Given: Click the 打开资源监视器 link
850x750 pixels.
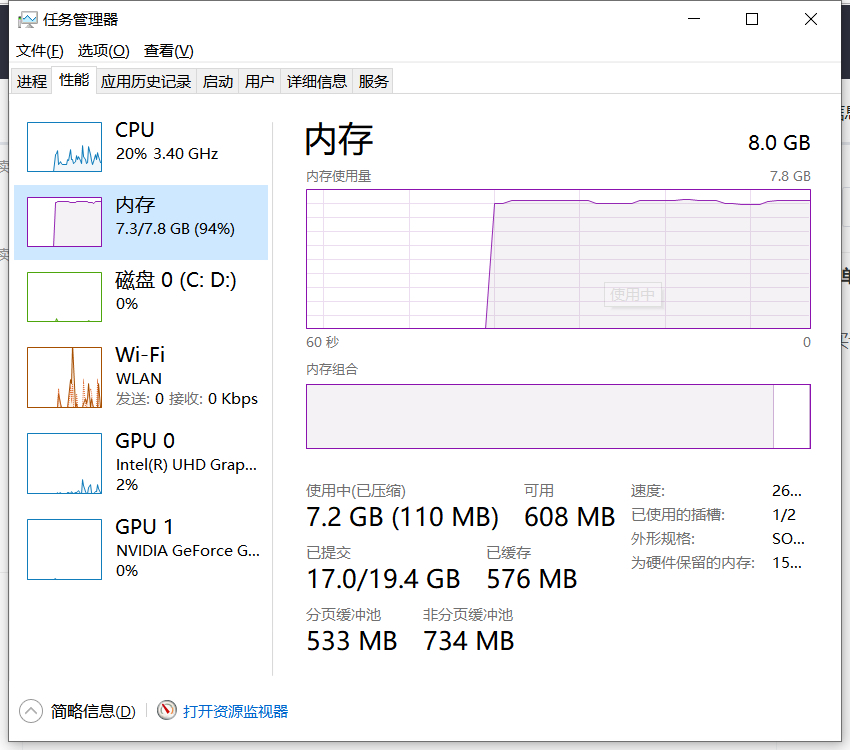Looking at the screenshot, I should 235,711.
